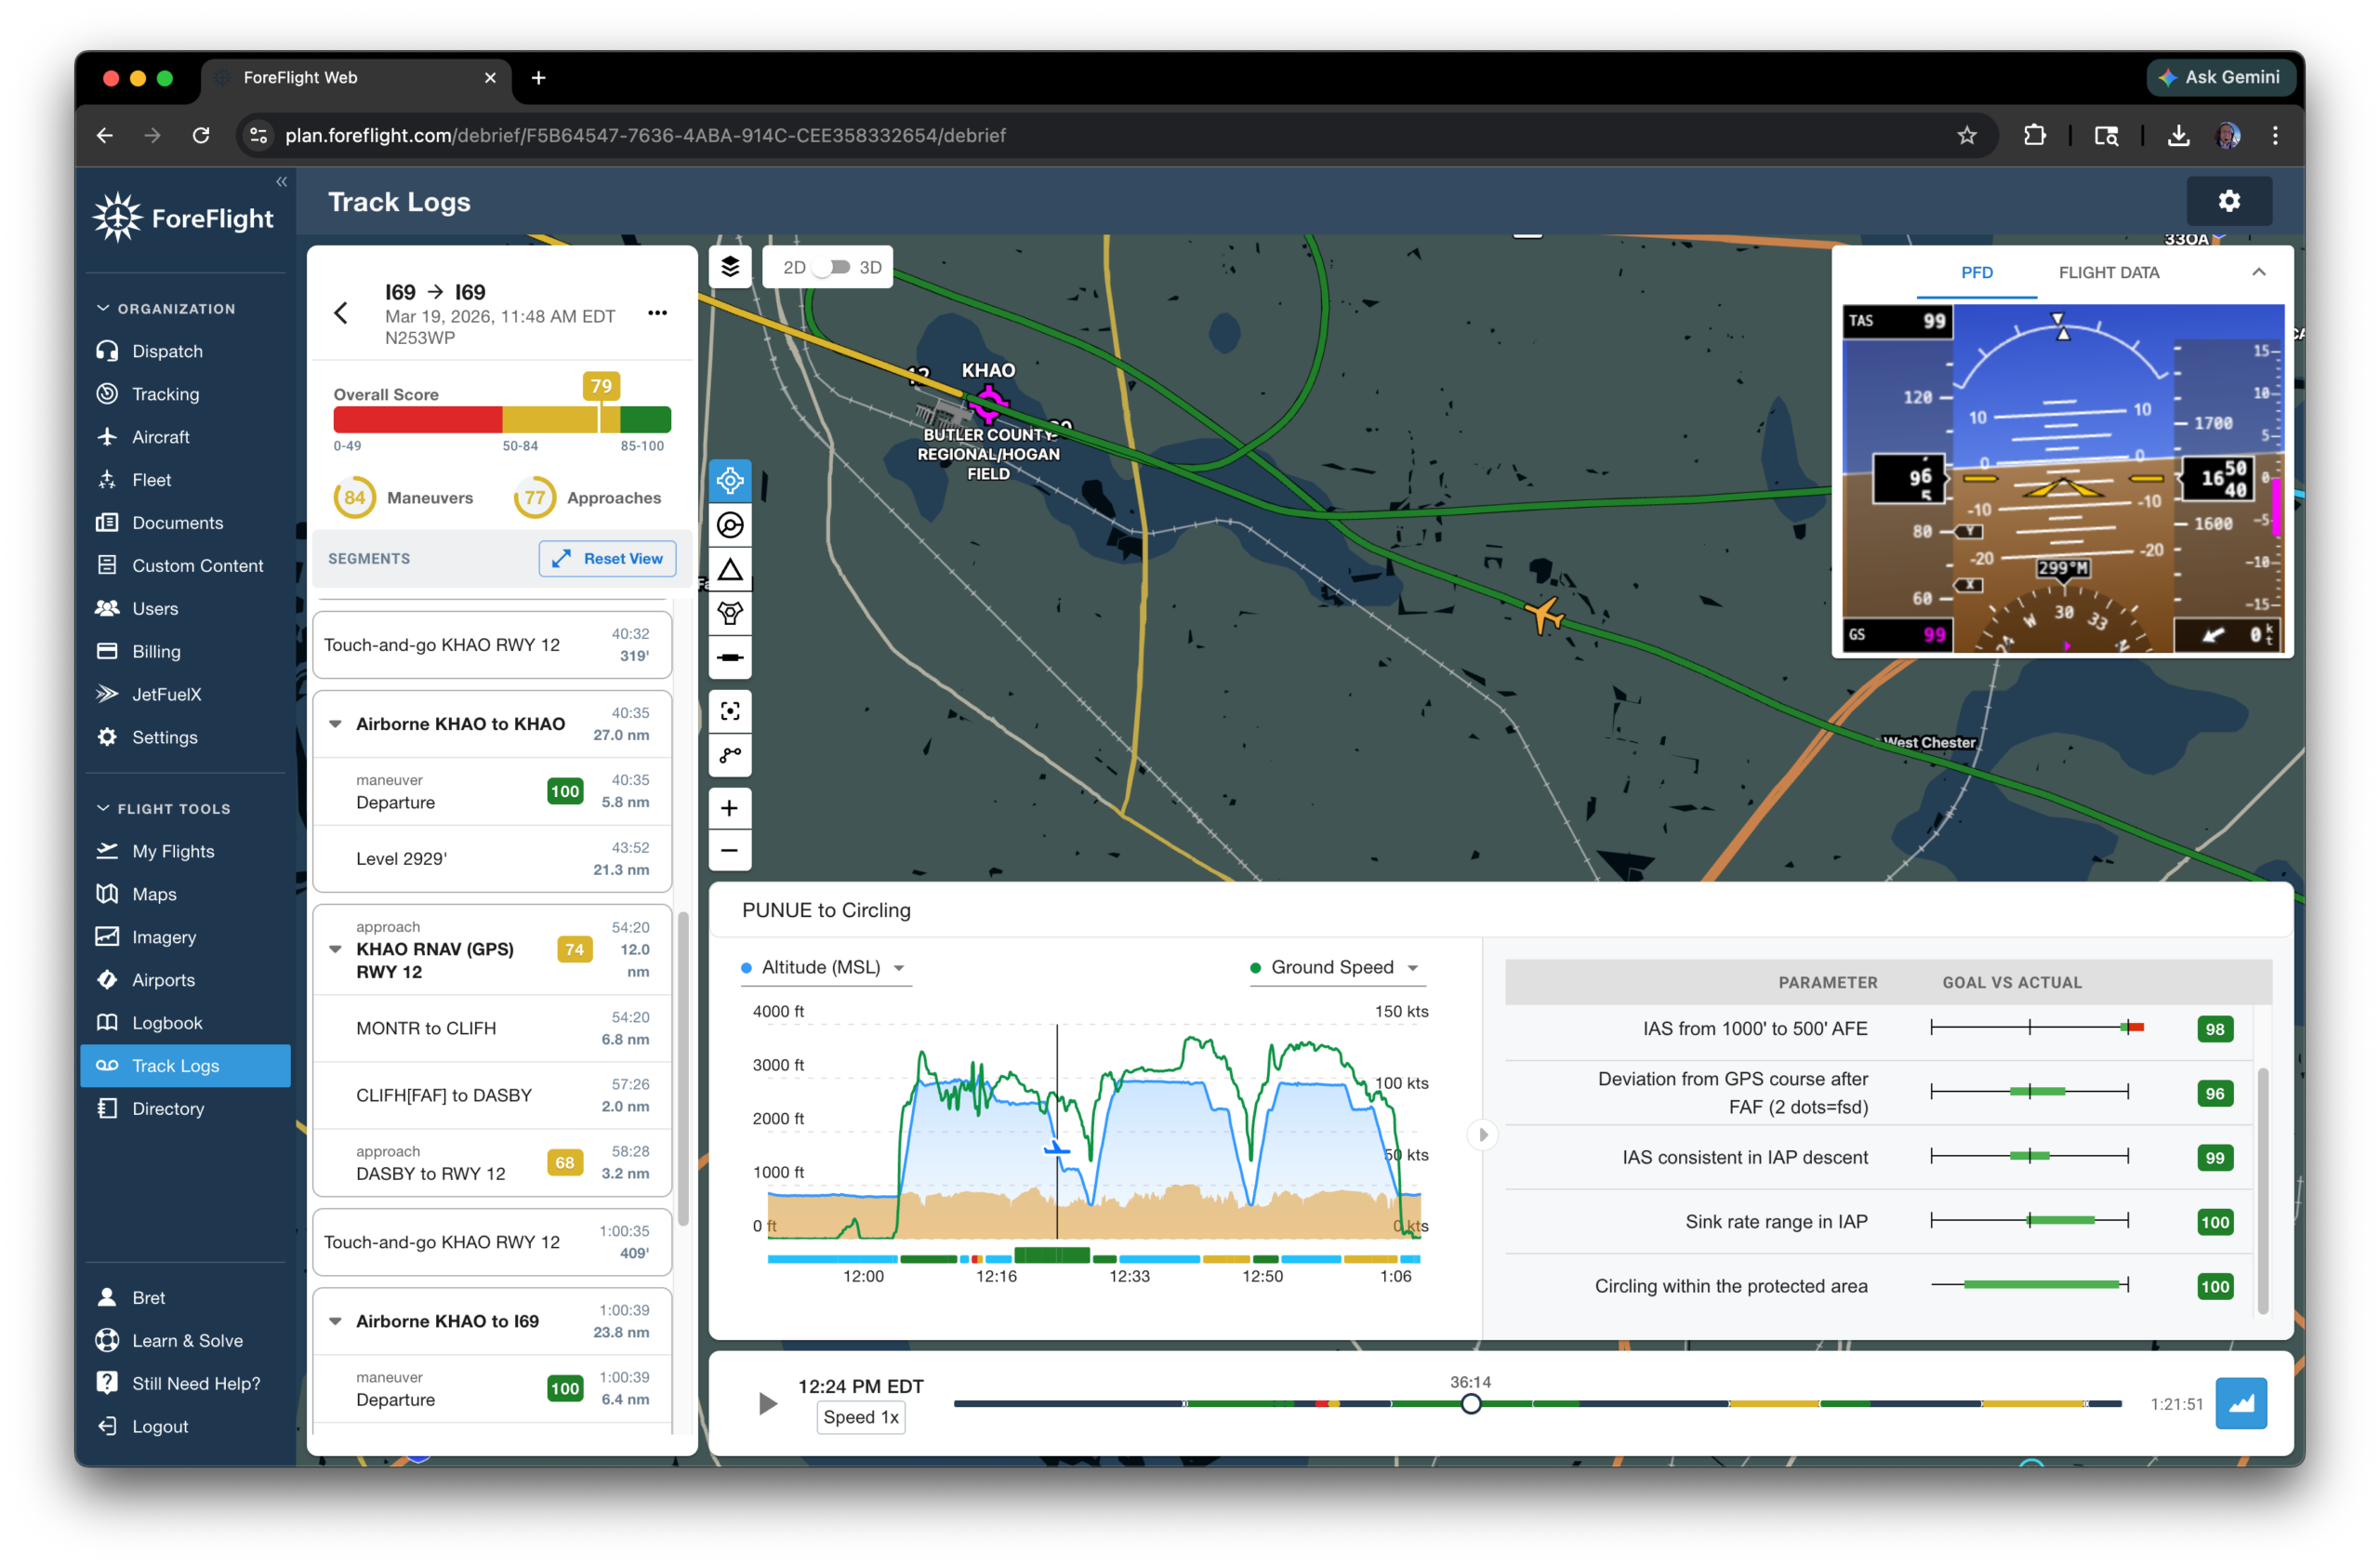This screenshot has height=1566, width=2380.
Task: Toggle the 2D/3D map view switch
Action: [832, 267]
